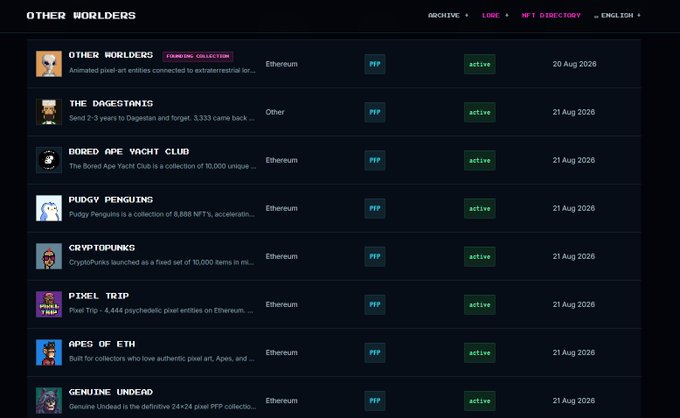680x418 pixels.
Task: Click the date in the Bored Ape row
Action: (574, 160)
